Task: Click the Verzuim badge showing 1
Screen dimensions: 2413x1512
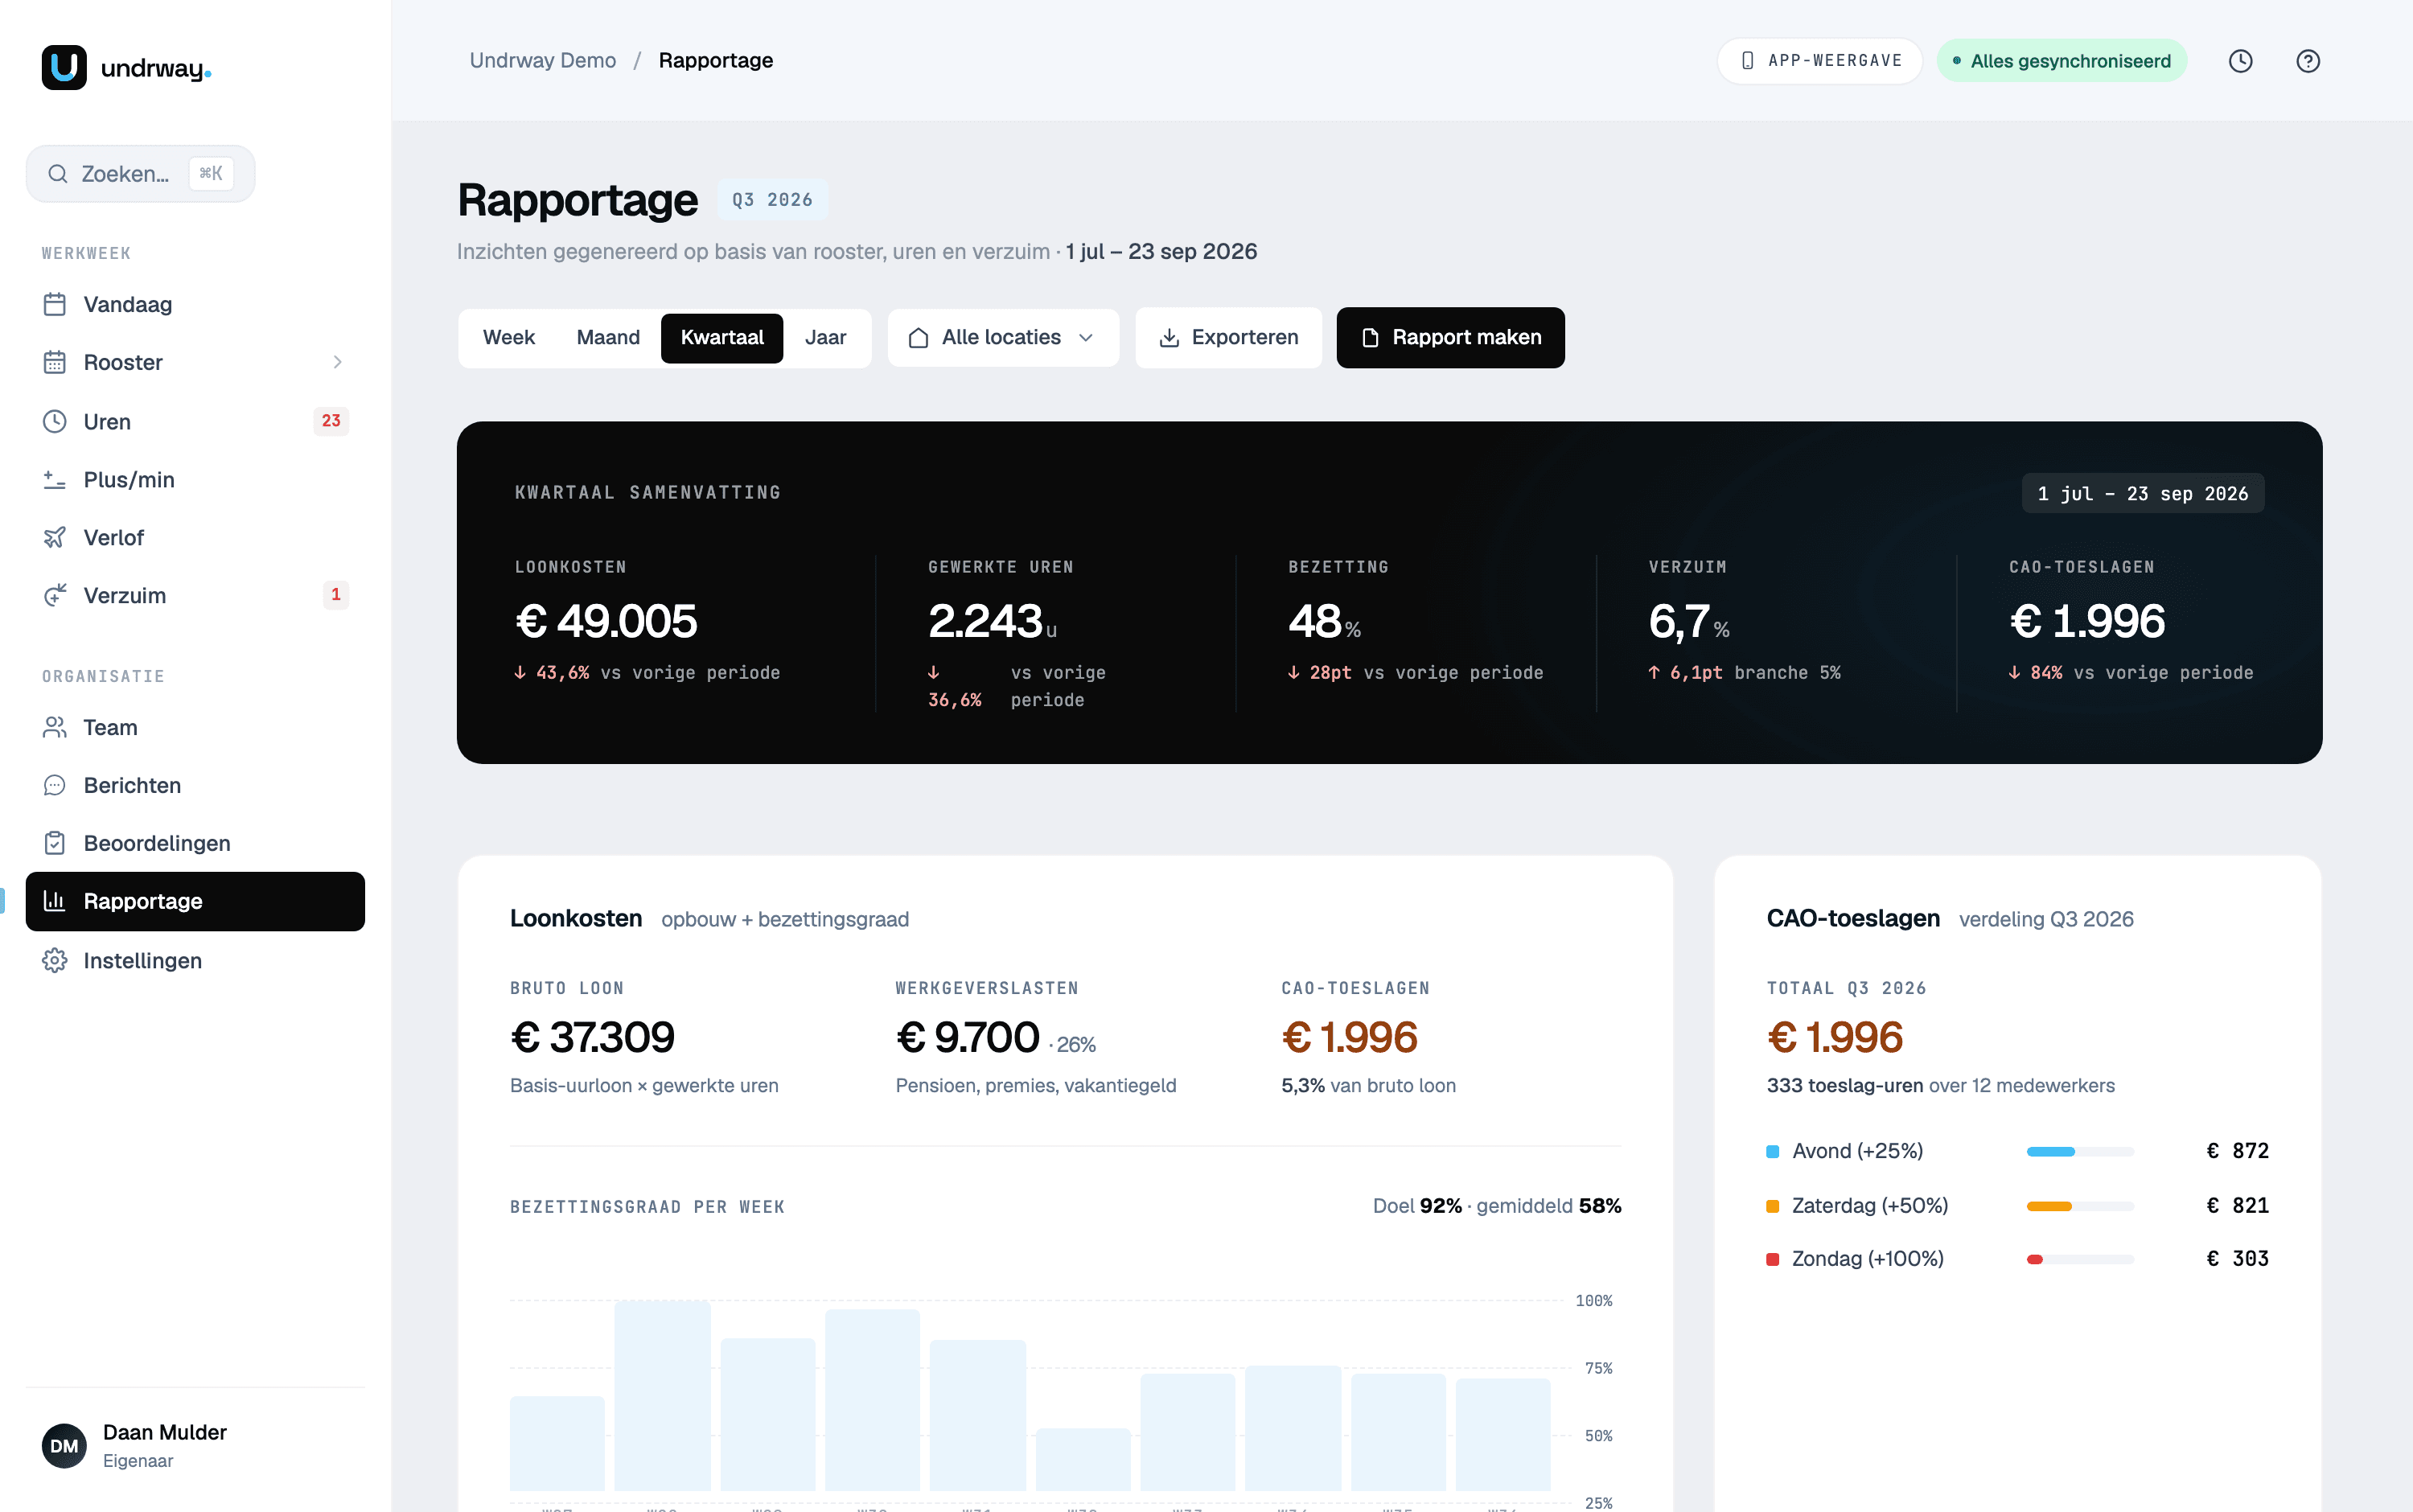Action: (x=336, y=595)
